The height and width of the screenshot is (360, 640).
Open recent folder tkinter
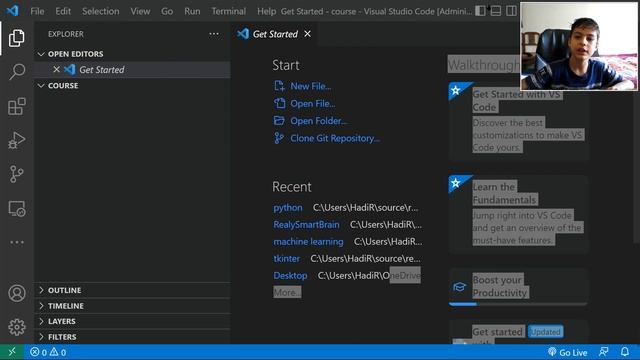286,258
